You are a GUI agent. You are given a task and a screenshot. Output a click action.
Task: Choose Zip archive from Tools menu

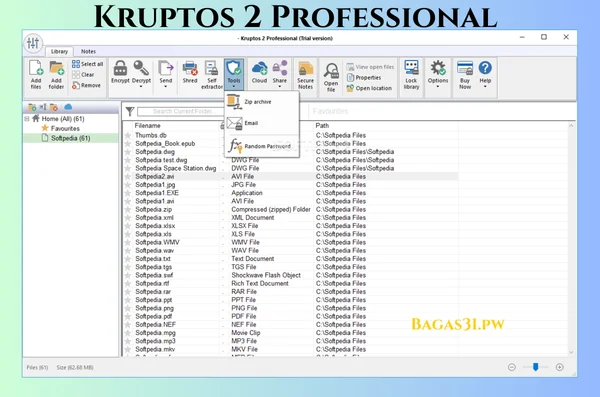coord(261,102)
